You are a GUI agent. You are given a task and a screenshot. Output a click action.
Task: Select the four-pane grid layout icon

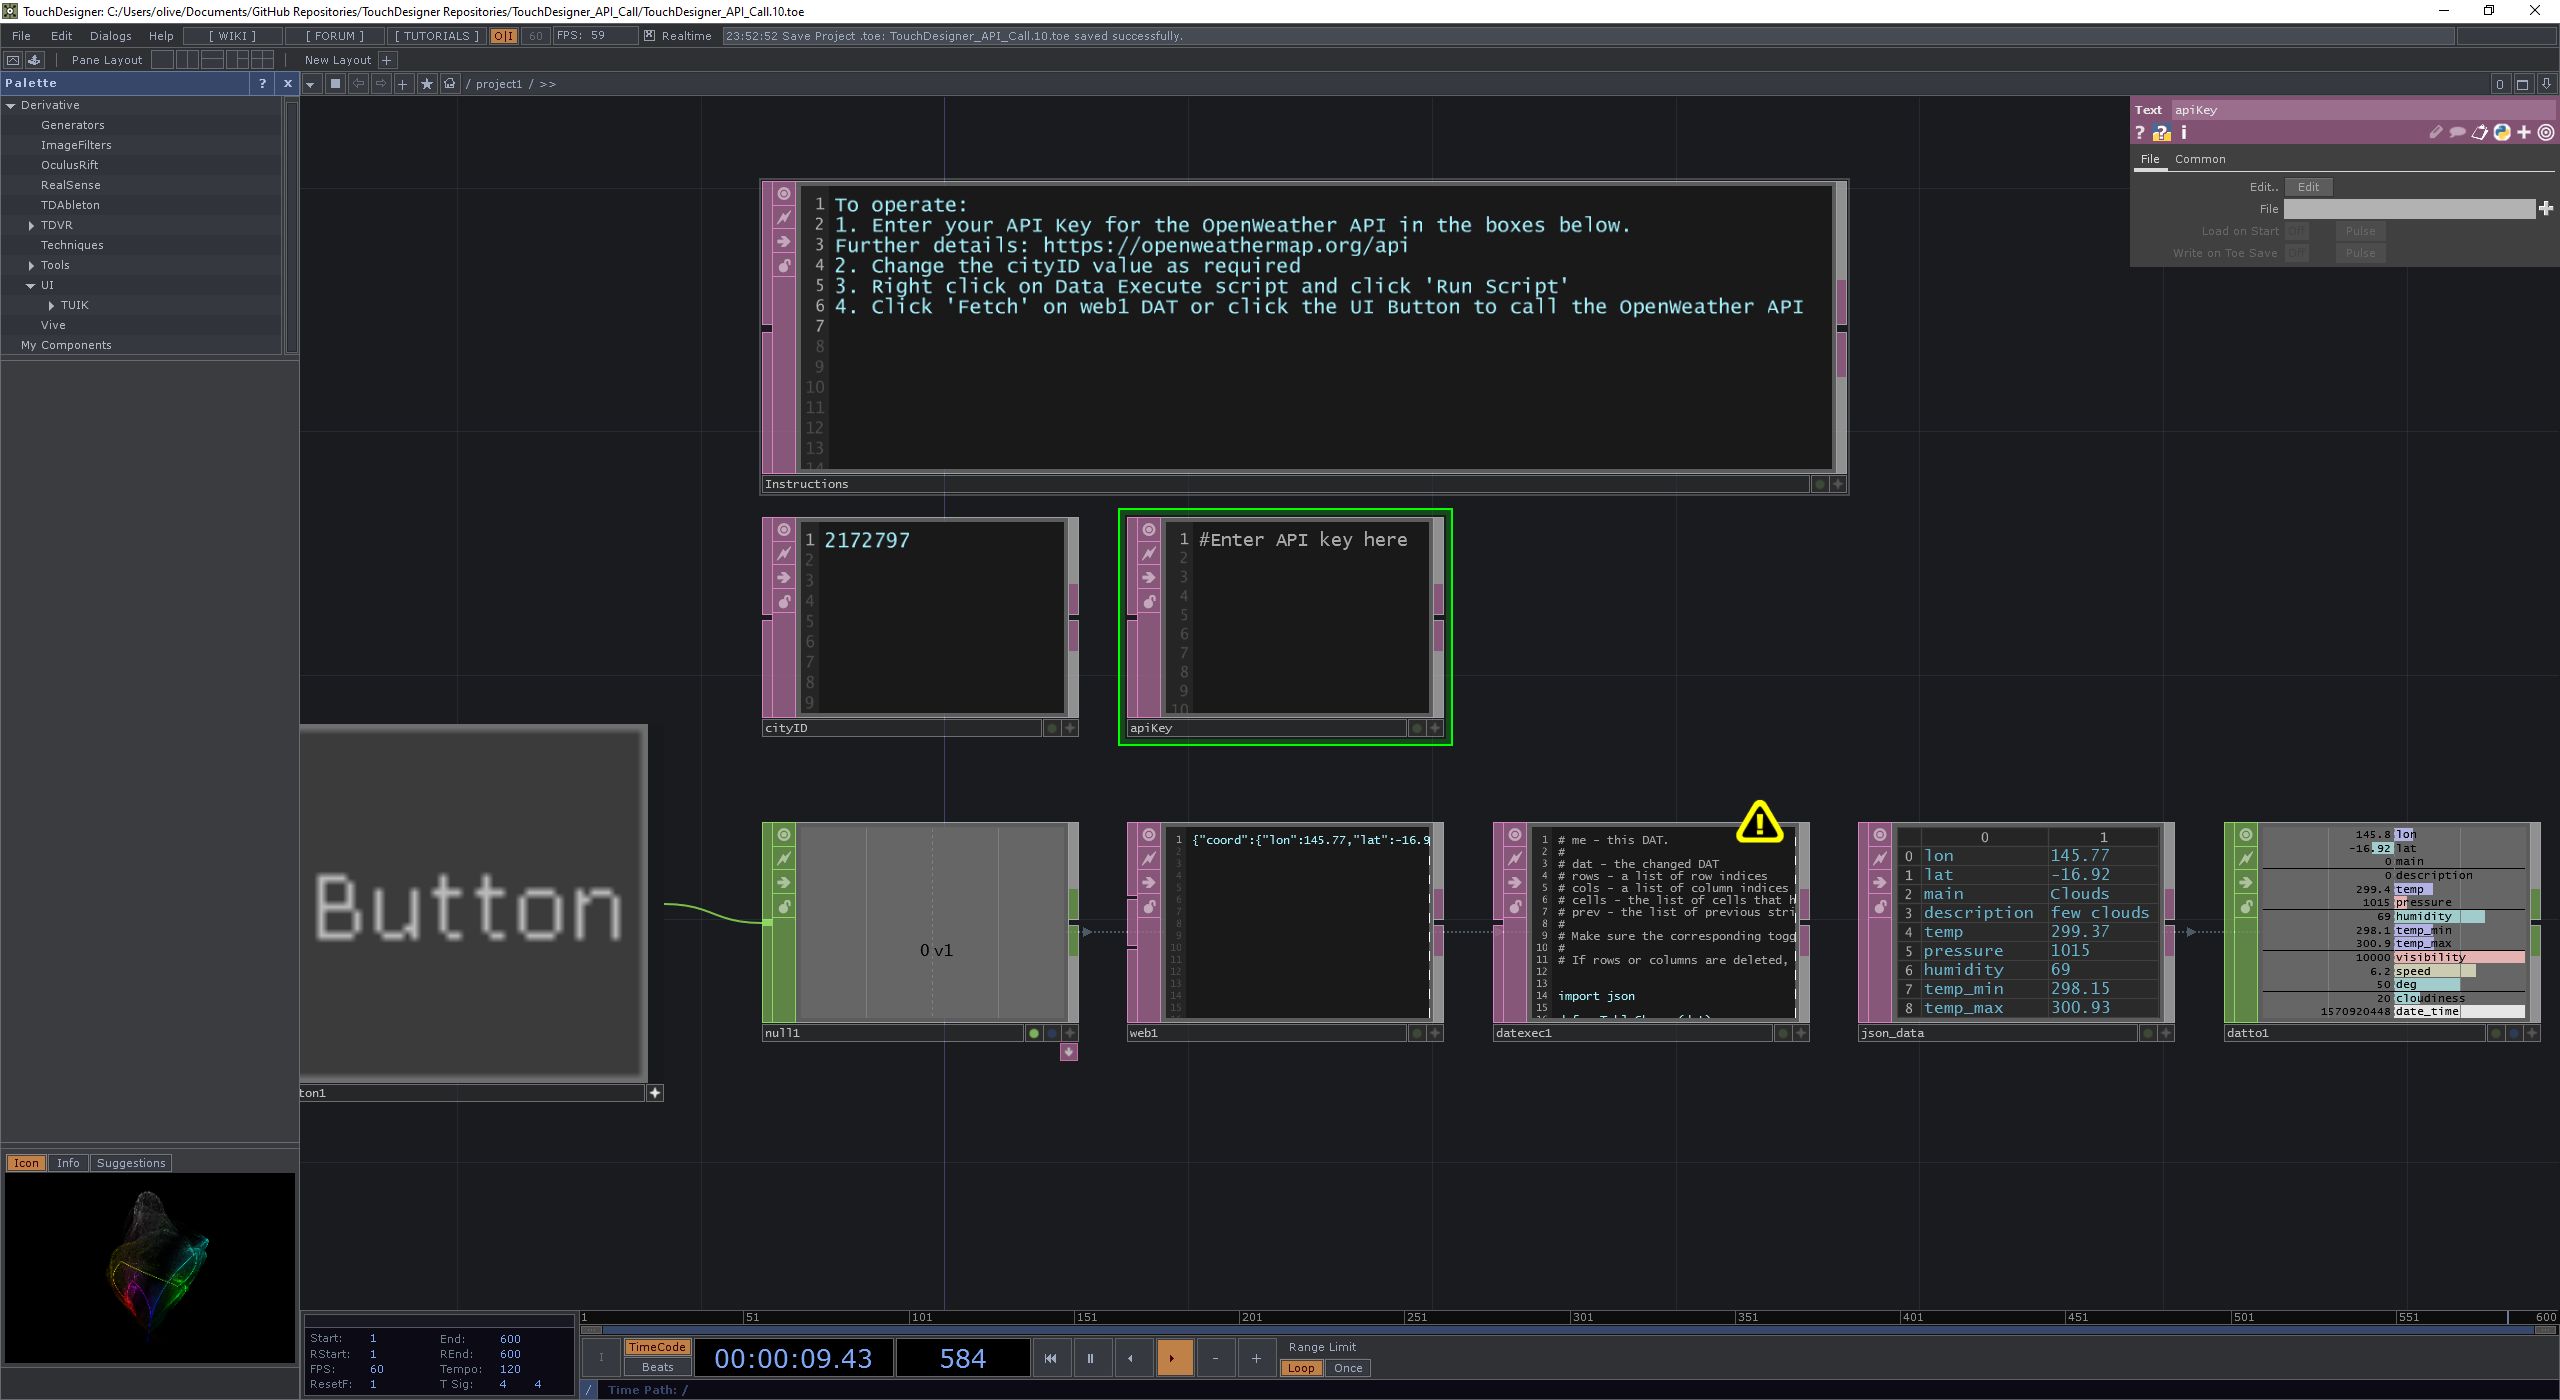pyautogui.click(x=262, y=60)
